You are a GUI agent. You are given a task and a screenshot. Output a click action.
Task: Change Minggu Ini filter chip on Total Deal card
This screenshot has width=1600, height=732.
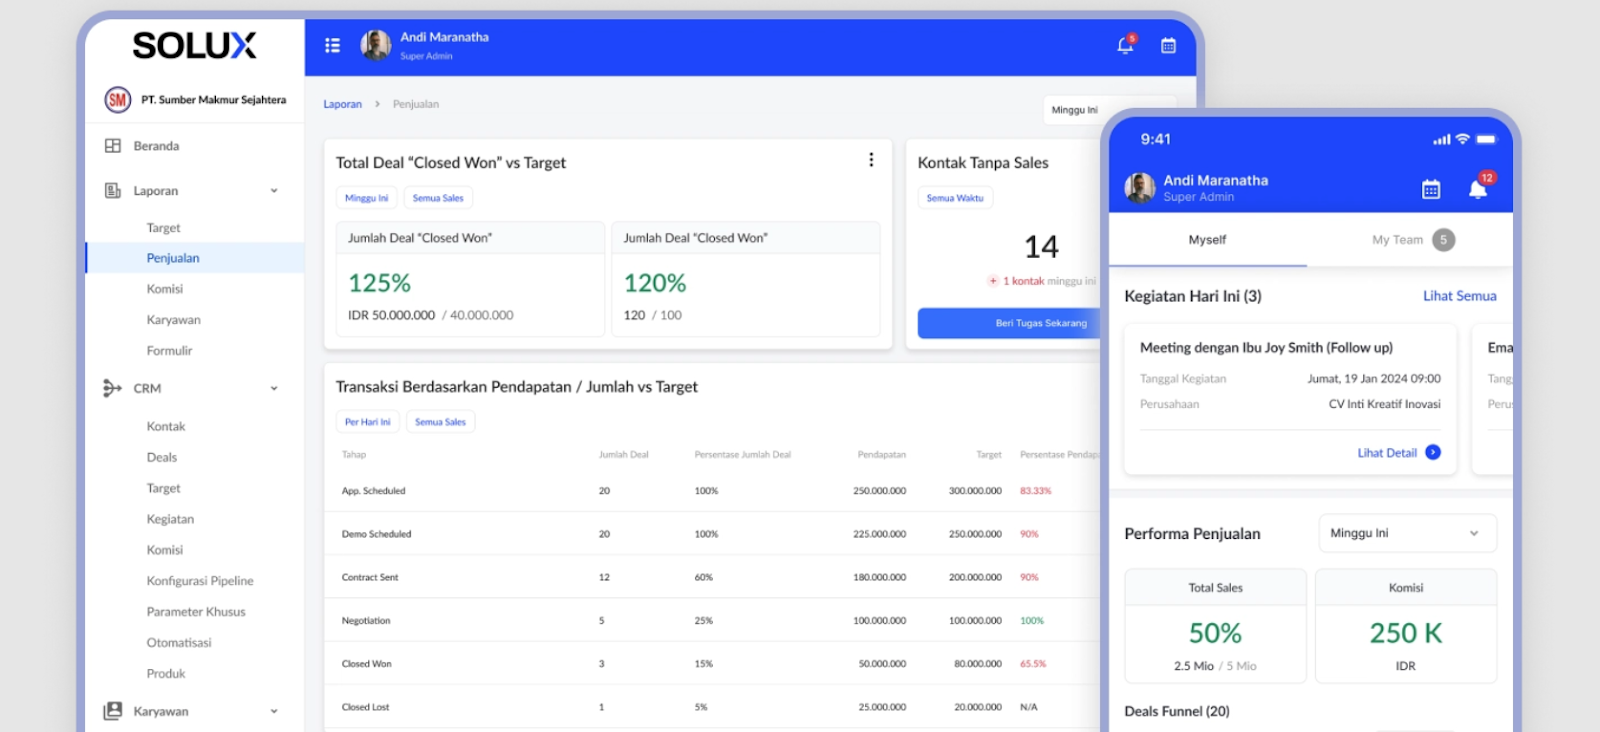(x=367, y=198)
